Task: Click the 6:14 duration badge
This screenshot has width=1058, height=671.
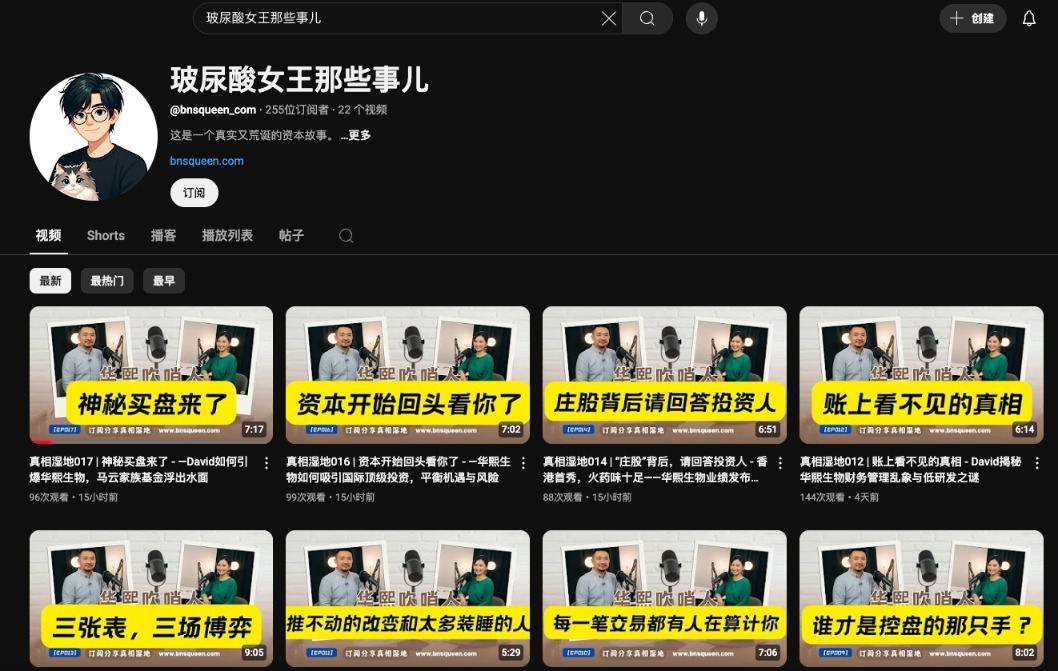Action: click(1024, 429)
